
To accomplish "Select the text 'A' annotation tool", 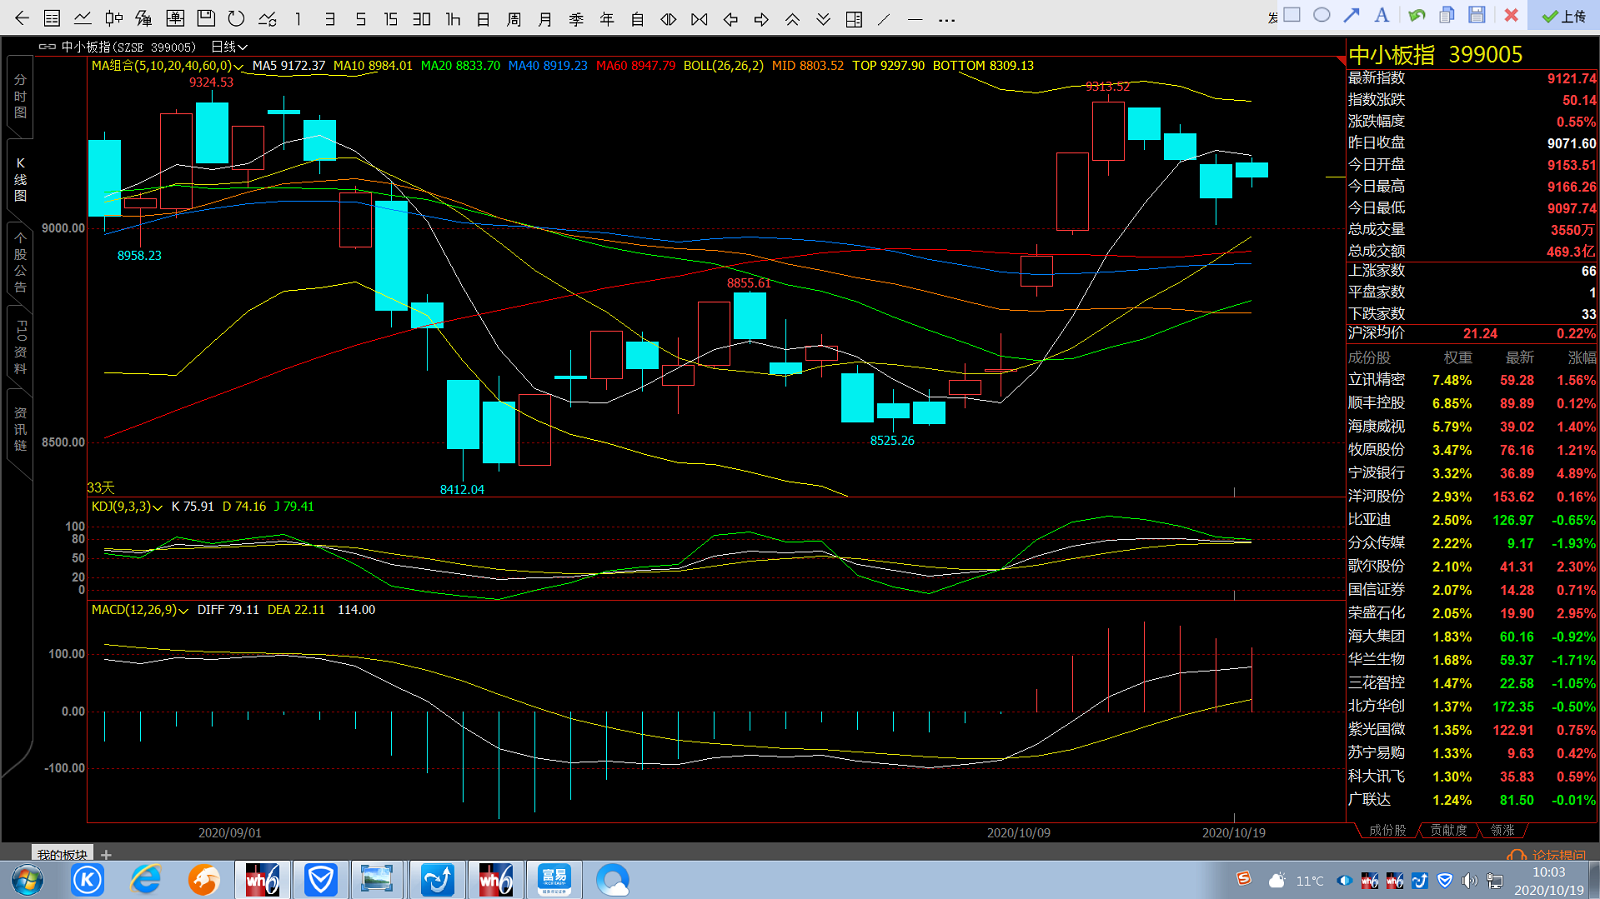I will (1382, 15).
